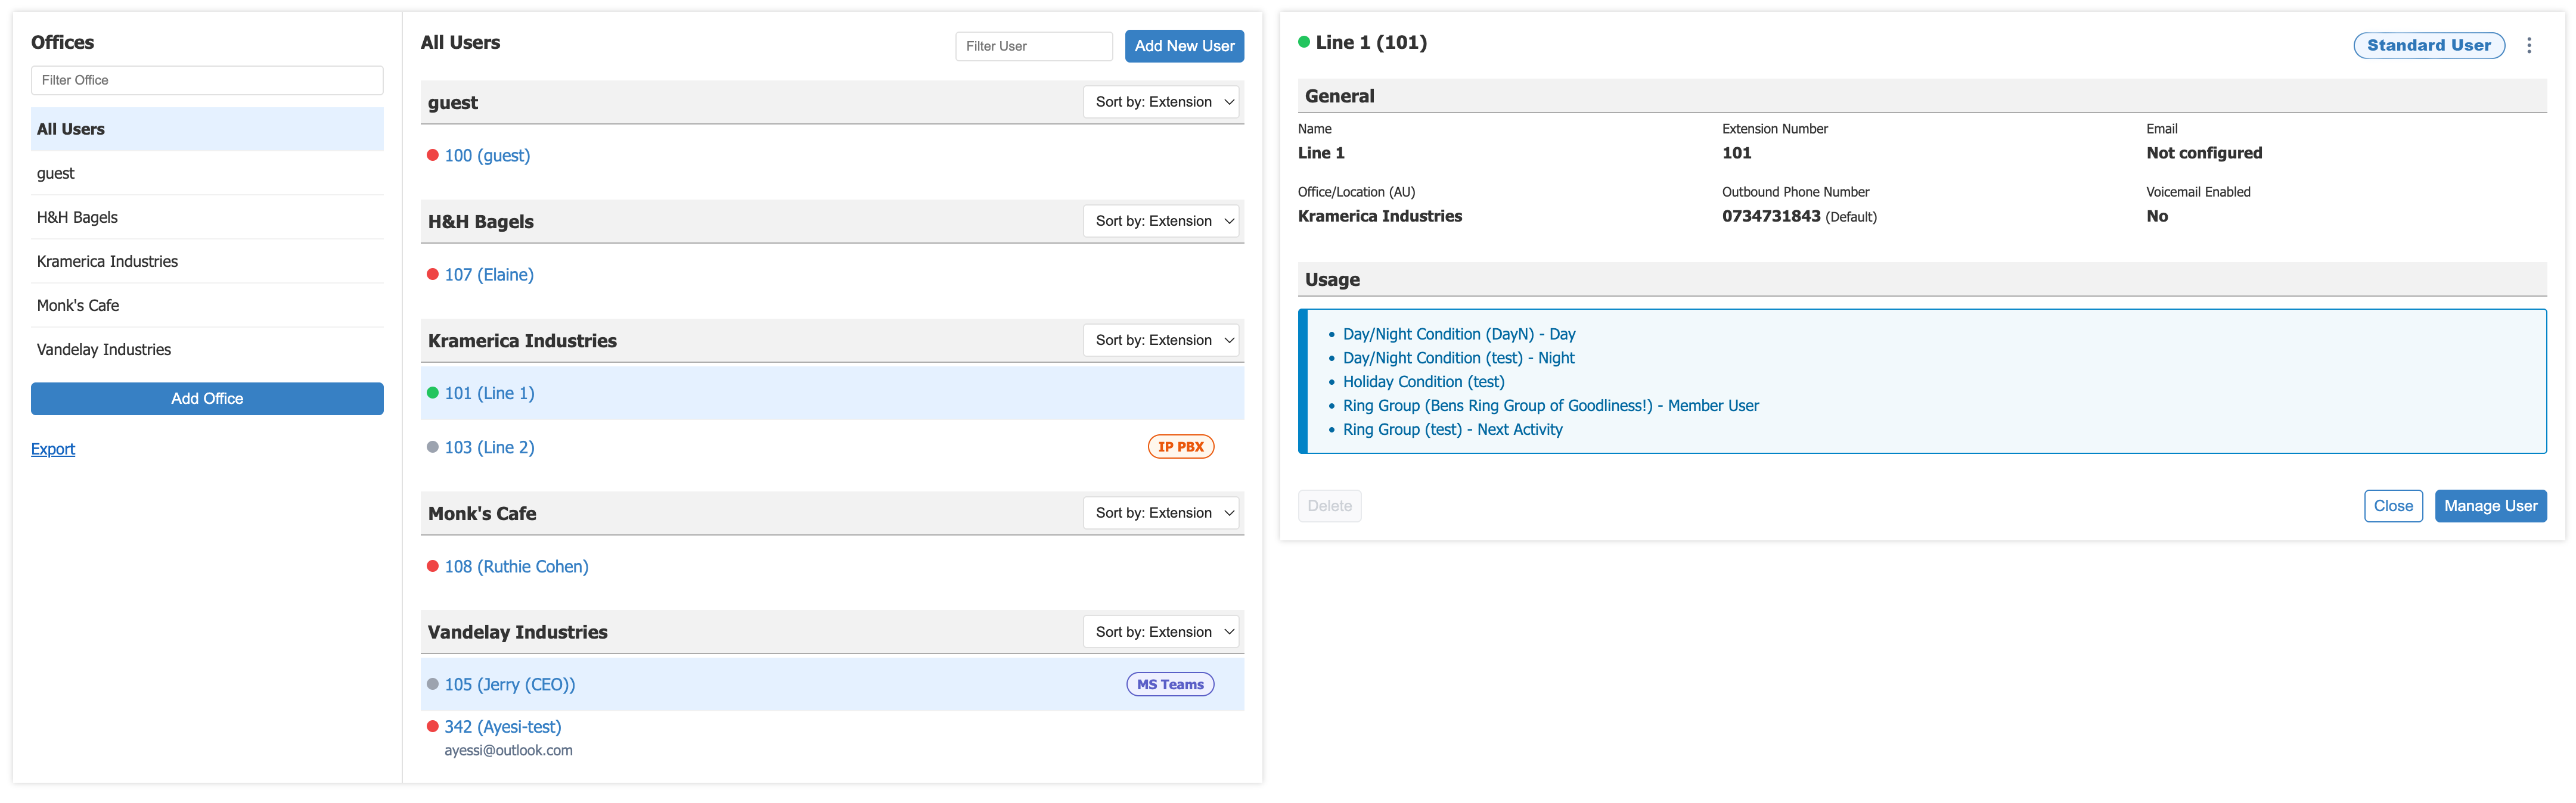
Task: Close the Line 1 details panel
Action: point(2393,506)
